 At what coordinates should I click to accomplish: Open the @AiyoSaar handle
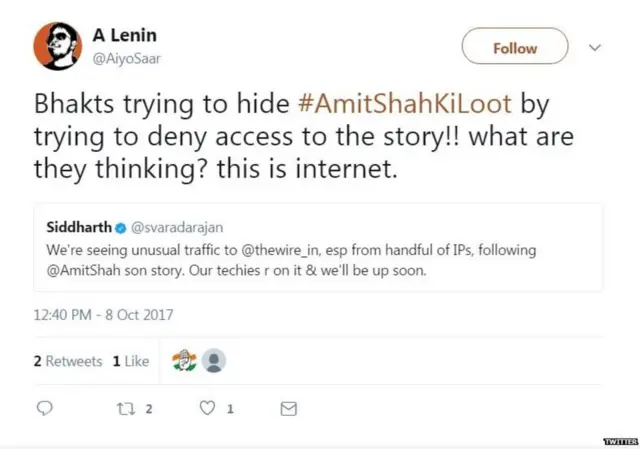point(127,58)
